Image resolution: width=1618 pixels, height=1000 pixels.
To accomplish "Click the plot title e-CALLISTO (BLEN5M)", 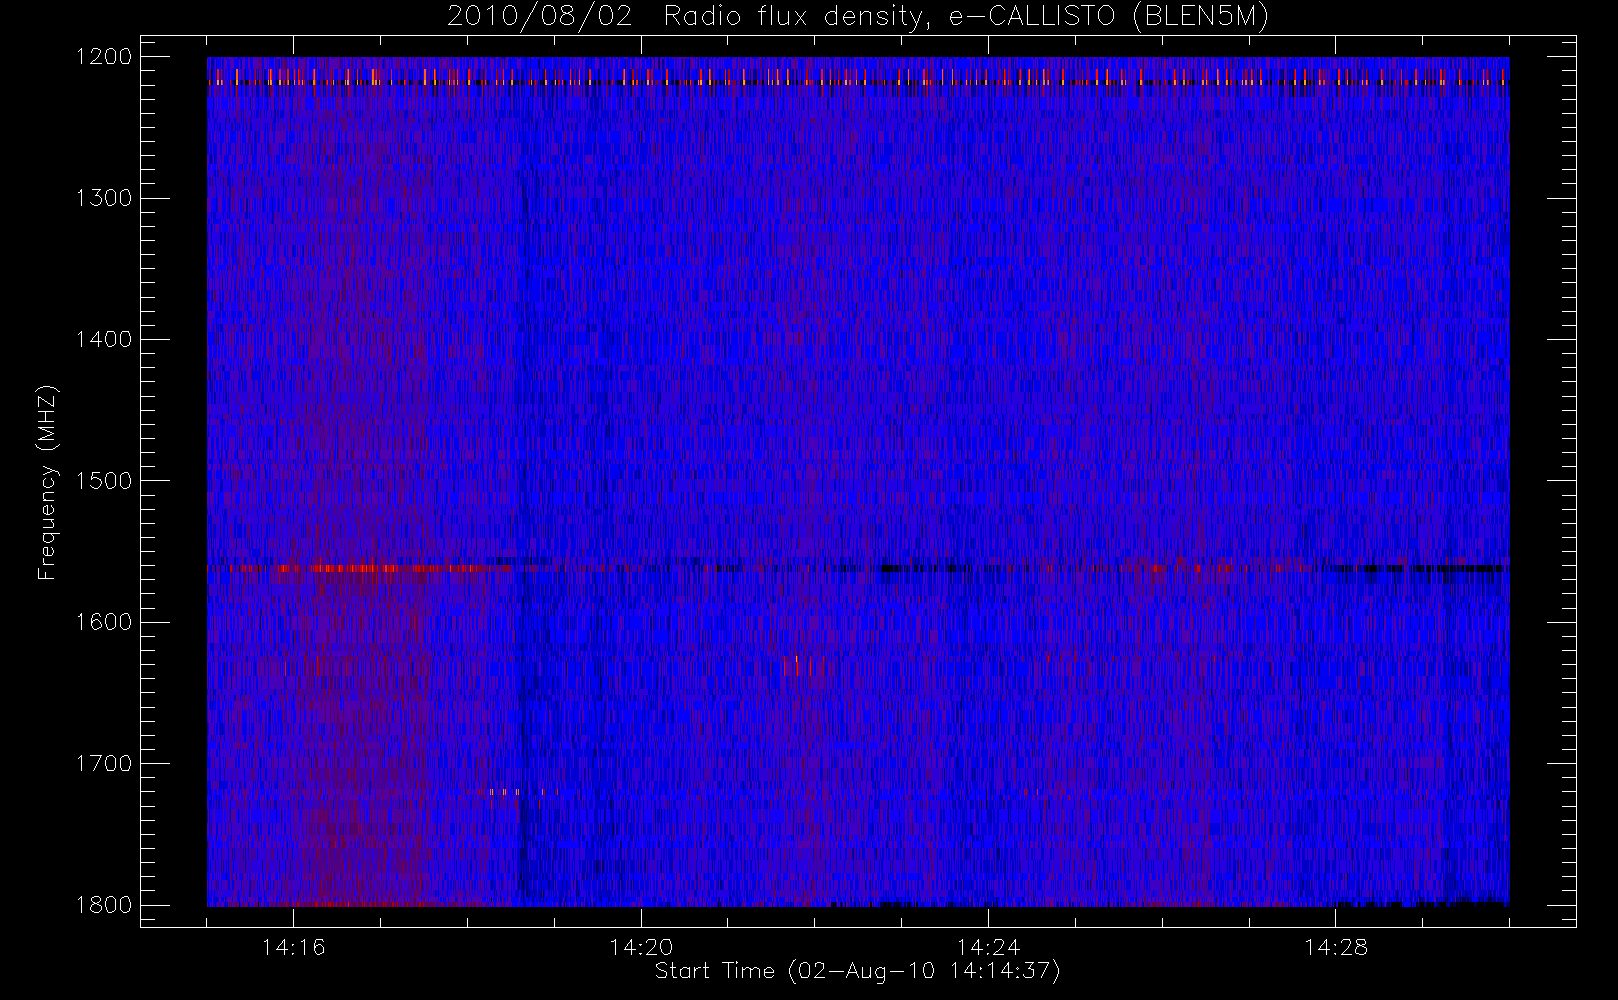I will 1108,17.
